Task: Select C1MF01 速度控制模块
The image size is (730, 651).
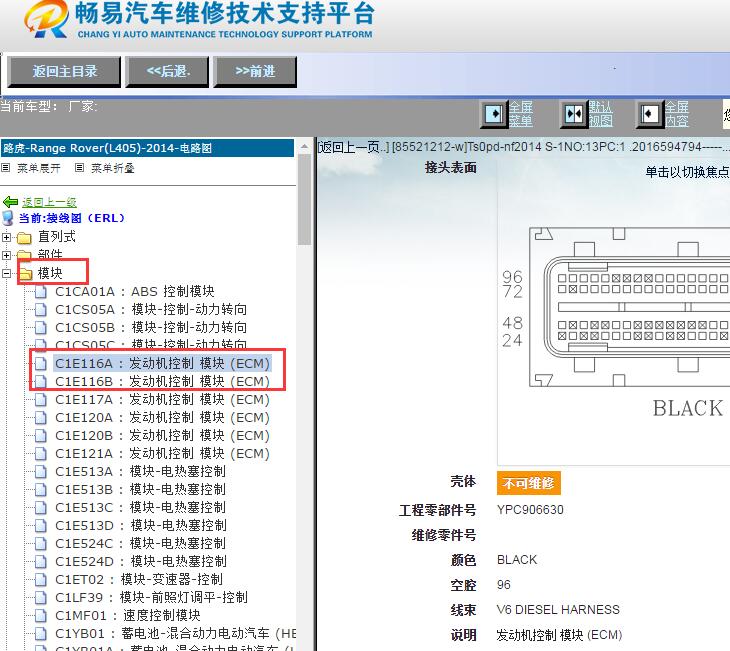Action: point(128,615)
